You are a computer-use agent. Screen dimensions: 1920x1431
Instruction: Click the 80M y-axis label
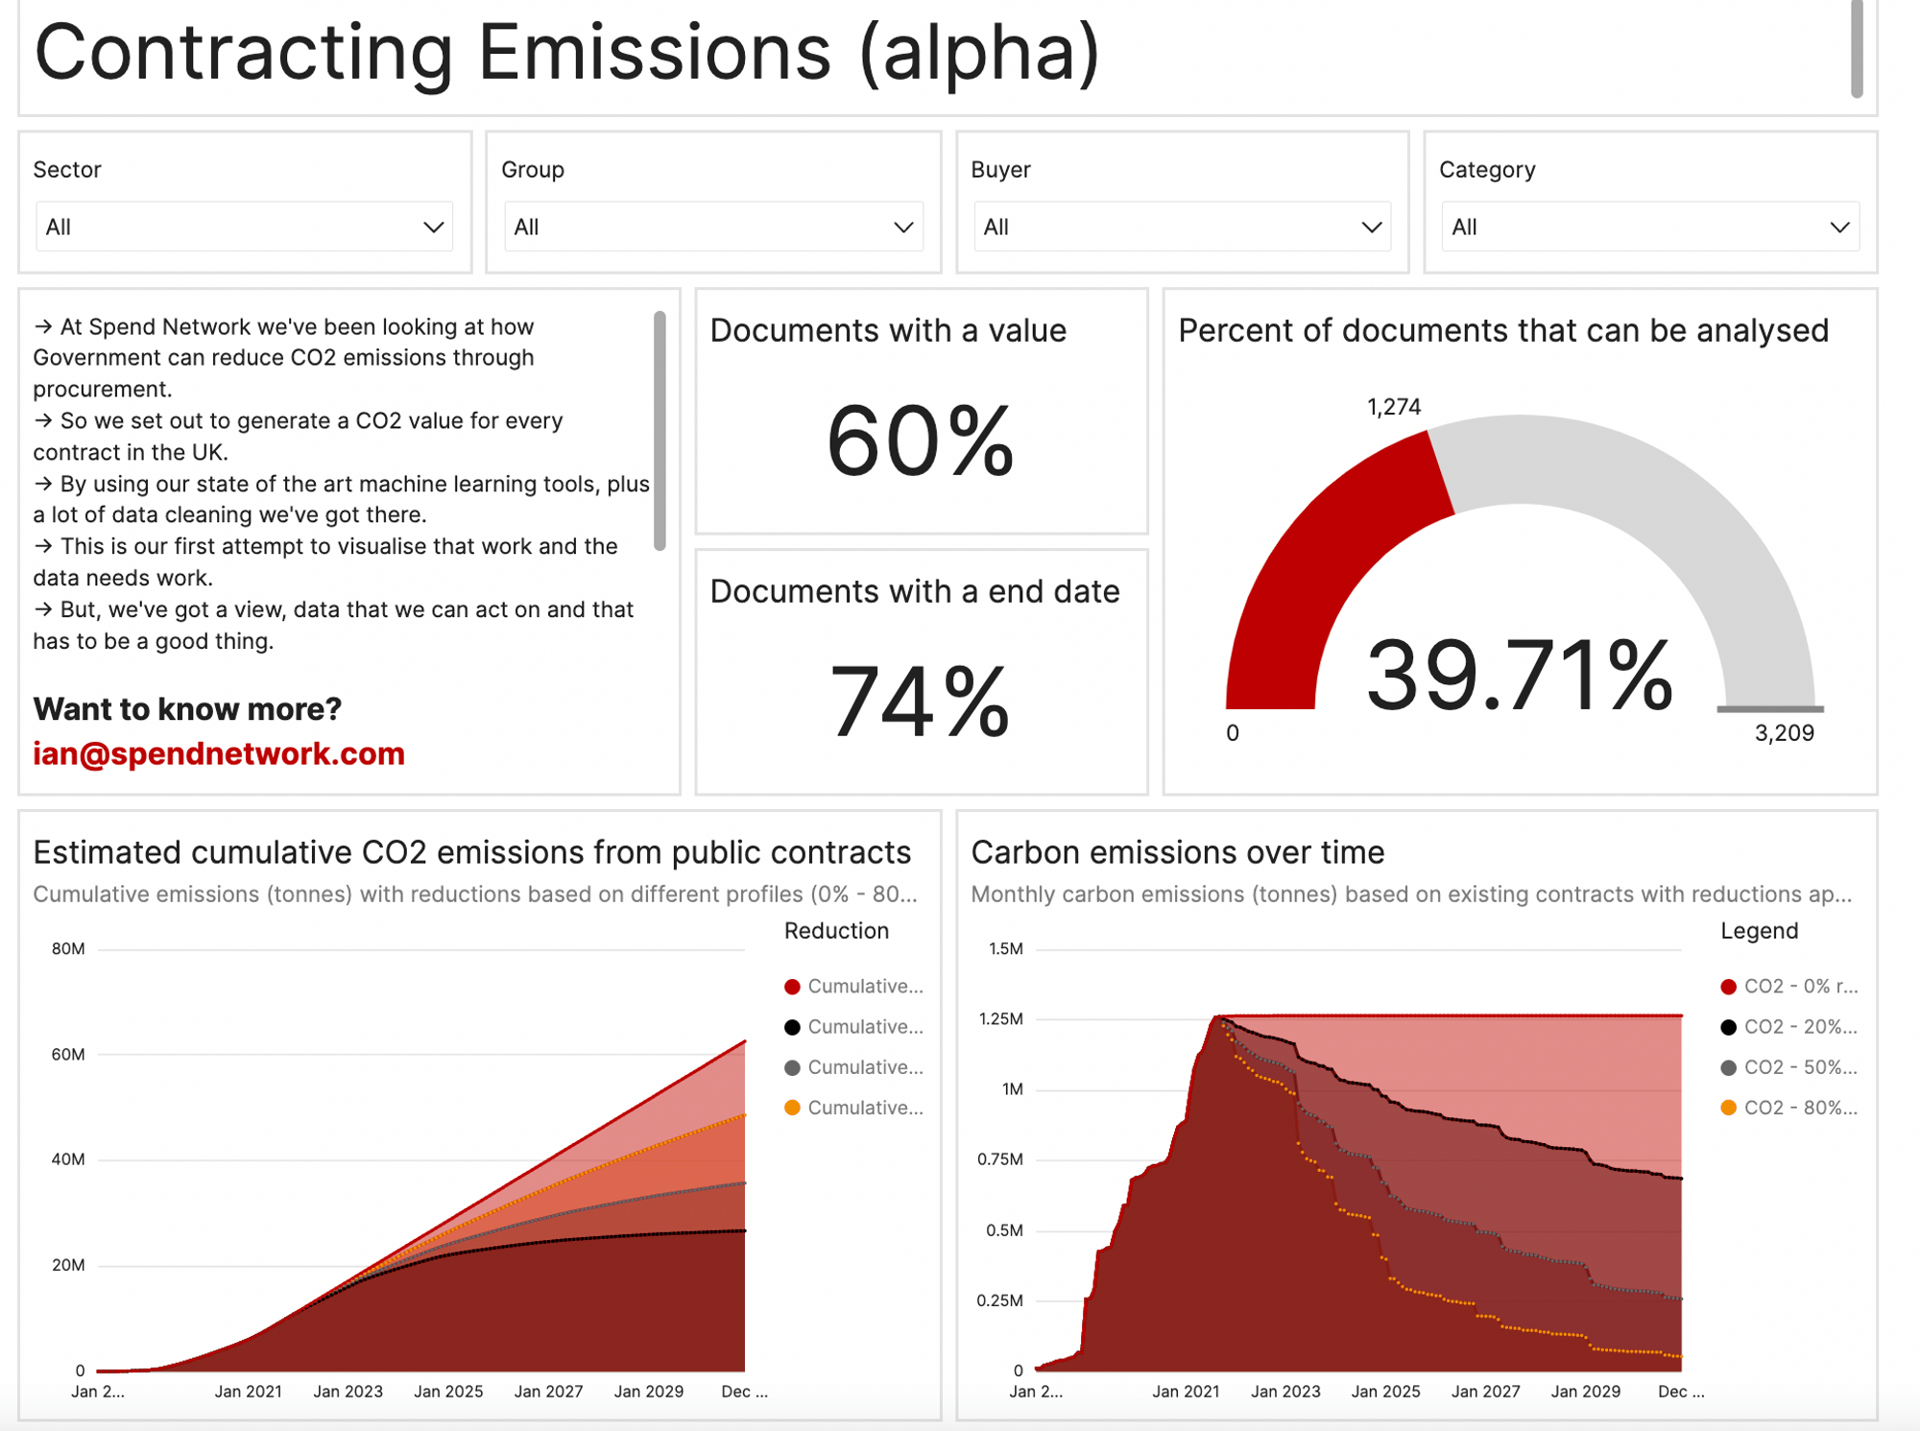(68, 949)
